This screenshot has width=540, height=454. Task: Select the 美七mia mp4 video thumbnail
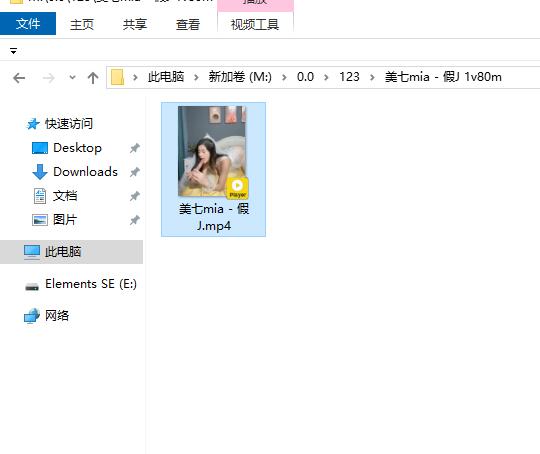pyautogui.click(x=213, y=169)
